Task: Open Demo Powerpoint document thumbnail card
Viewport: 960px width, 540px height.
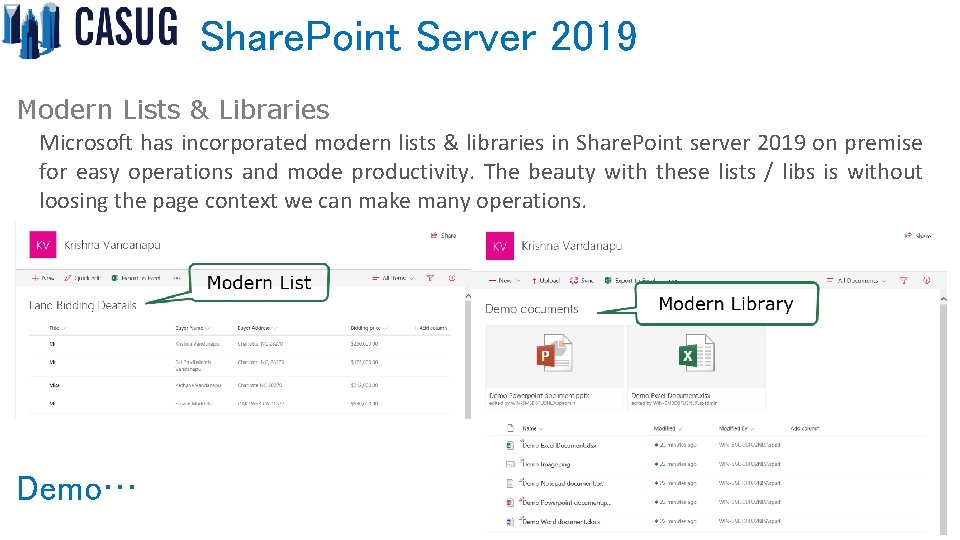Action: pos(554,366)
